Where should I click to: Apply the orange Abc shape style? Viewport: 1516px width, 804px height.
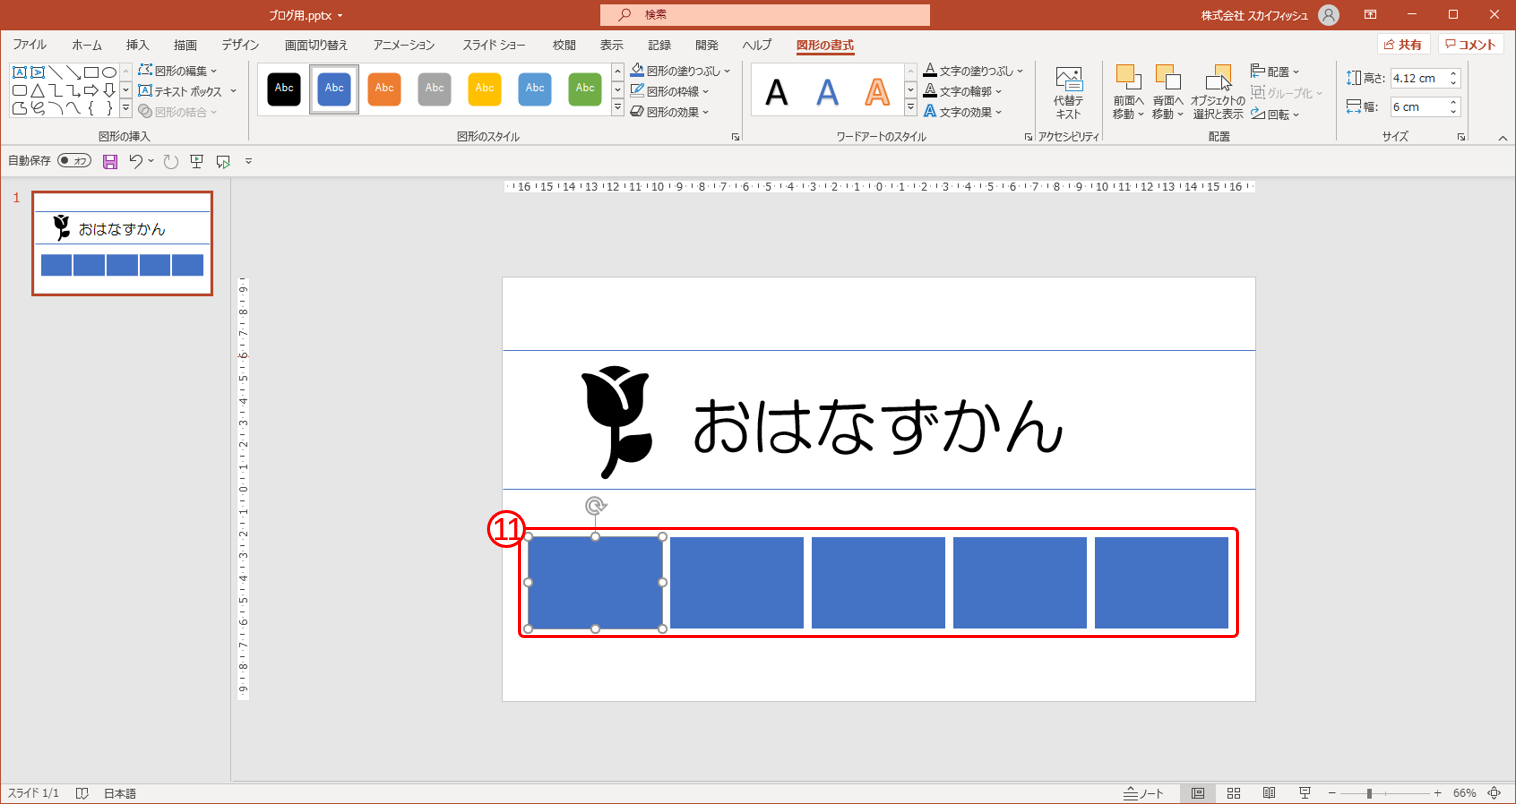pyautogui.click(x=384, y=89)
